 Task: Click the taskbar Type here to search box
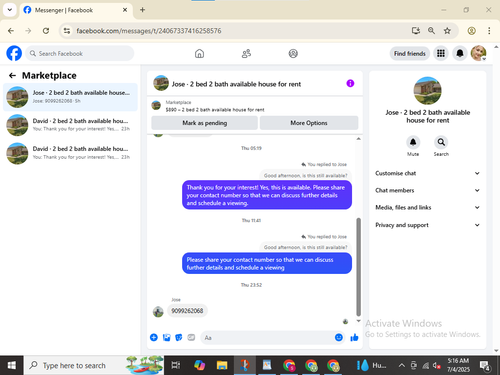click(94, 365)
